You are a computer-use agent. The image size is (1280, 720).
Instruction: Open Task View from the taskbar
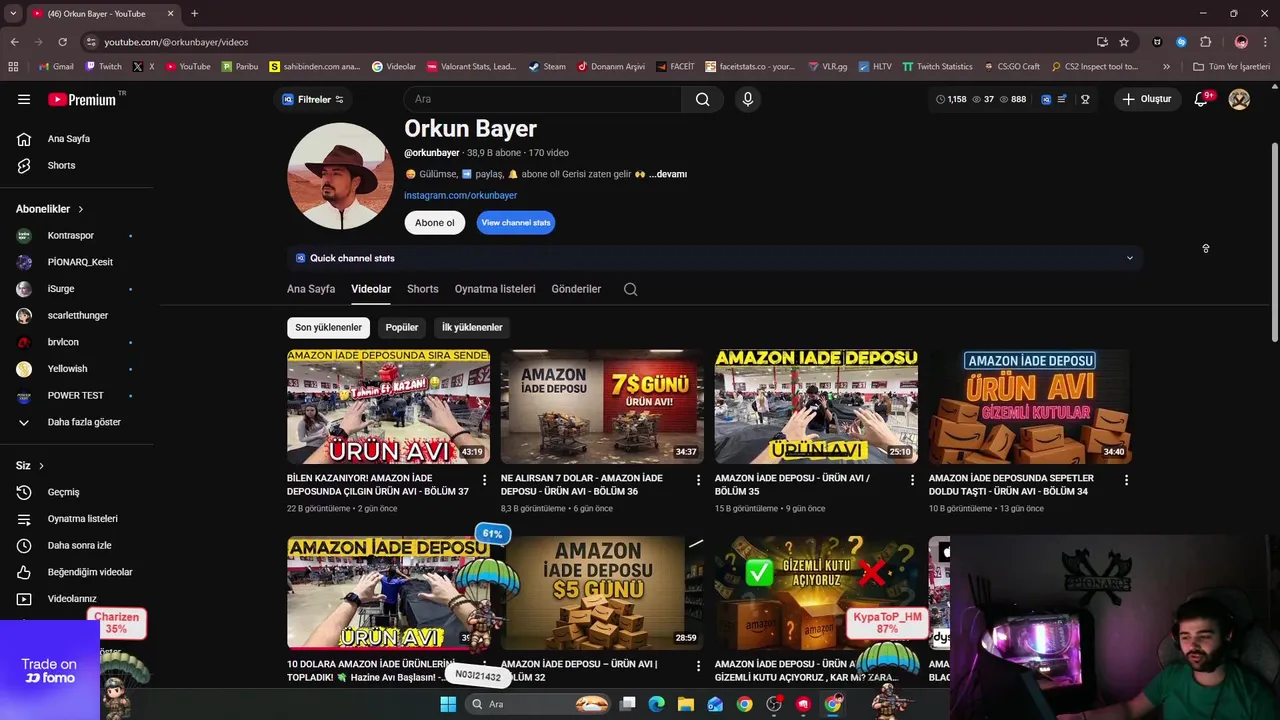628,704
